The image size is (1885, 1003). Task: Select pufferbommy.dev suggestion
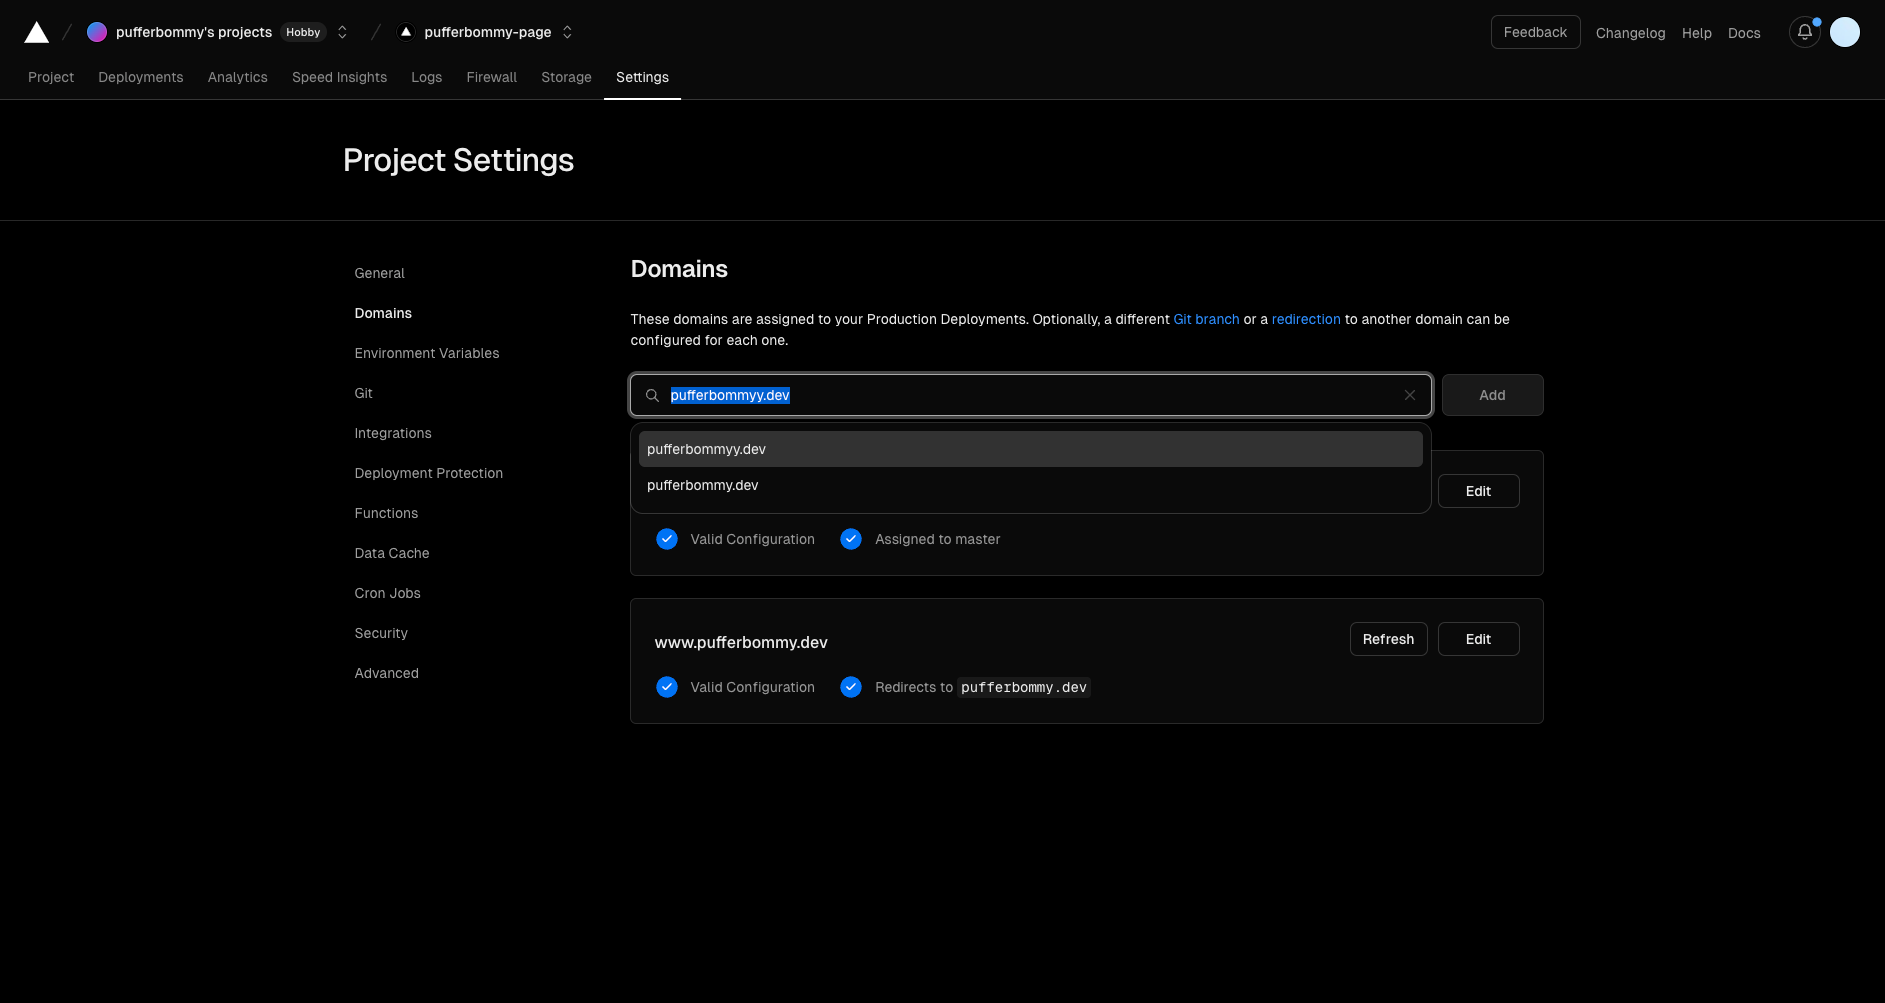pos(1031,485)
